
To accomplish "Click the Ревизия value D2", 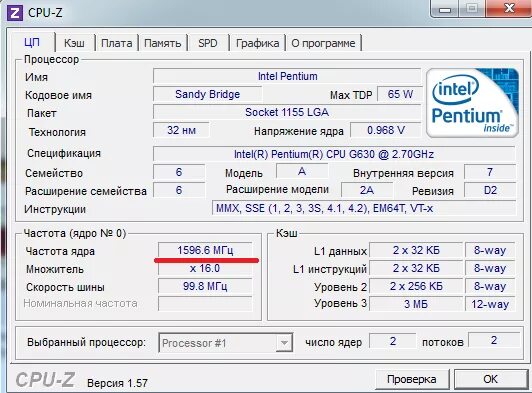I will coord(490,190).
